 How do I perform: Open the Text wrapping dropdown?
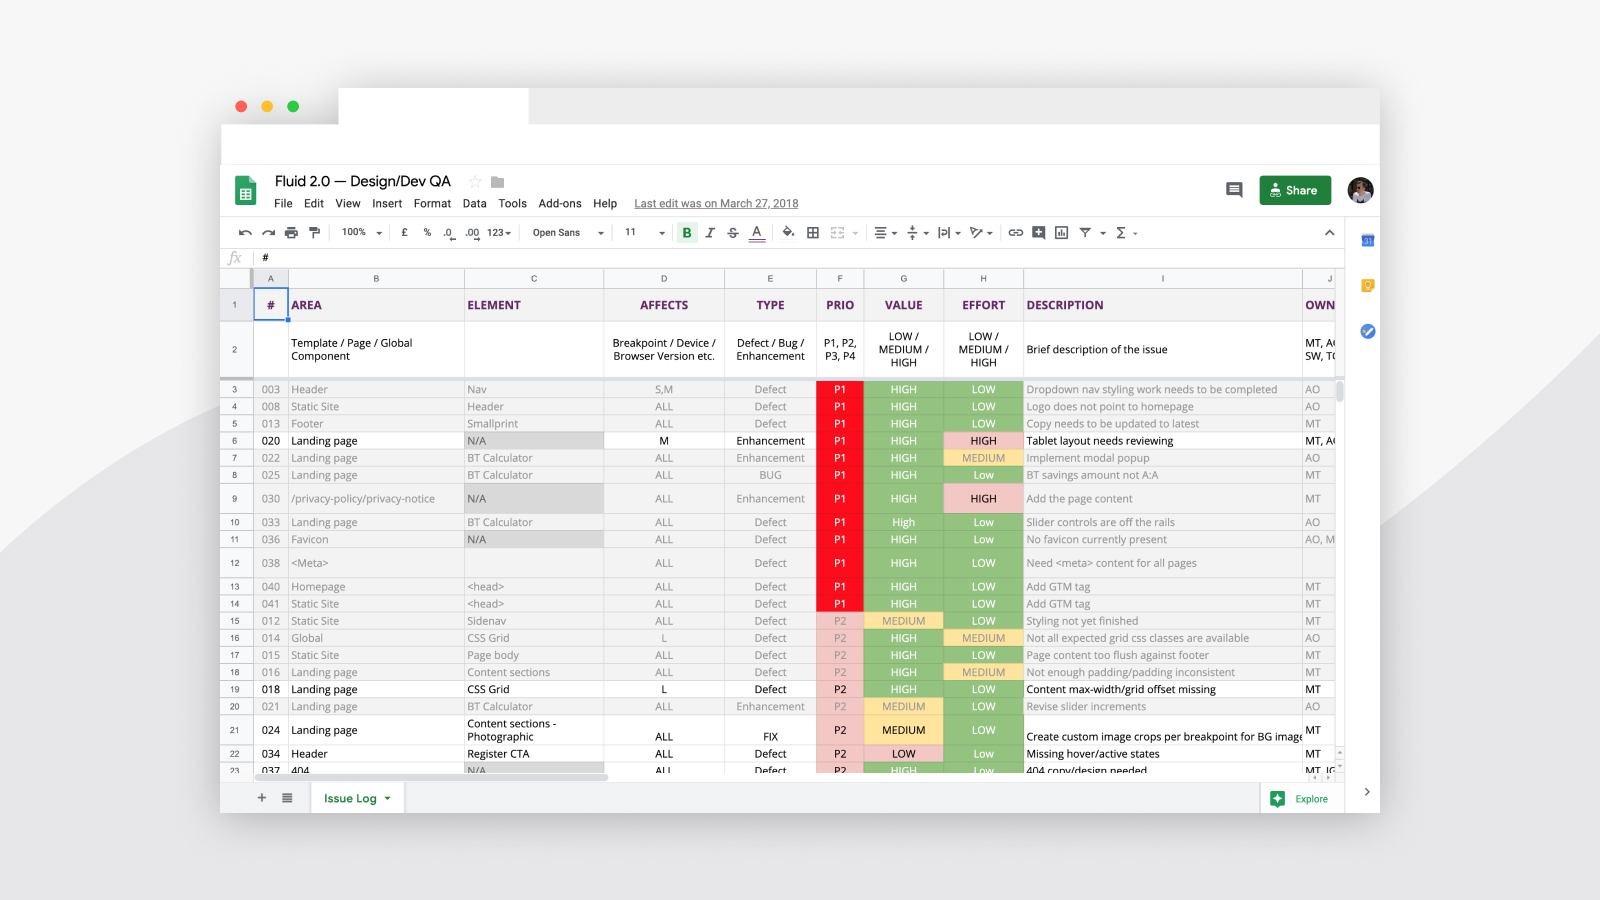pos(949,233)
